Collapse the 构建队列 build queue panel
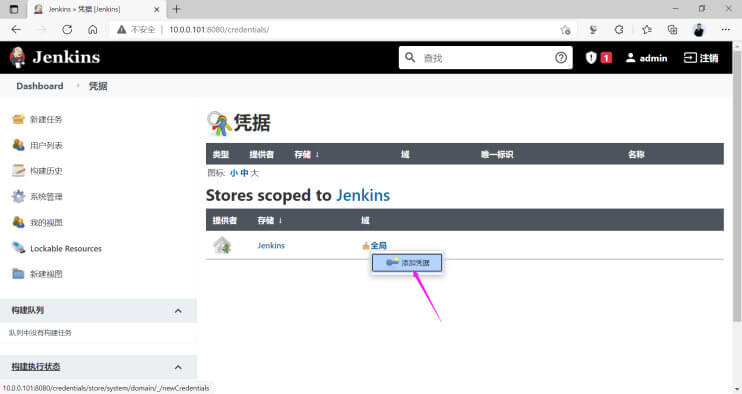742x394 pixels. (178, 311)
